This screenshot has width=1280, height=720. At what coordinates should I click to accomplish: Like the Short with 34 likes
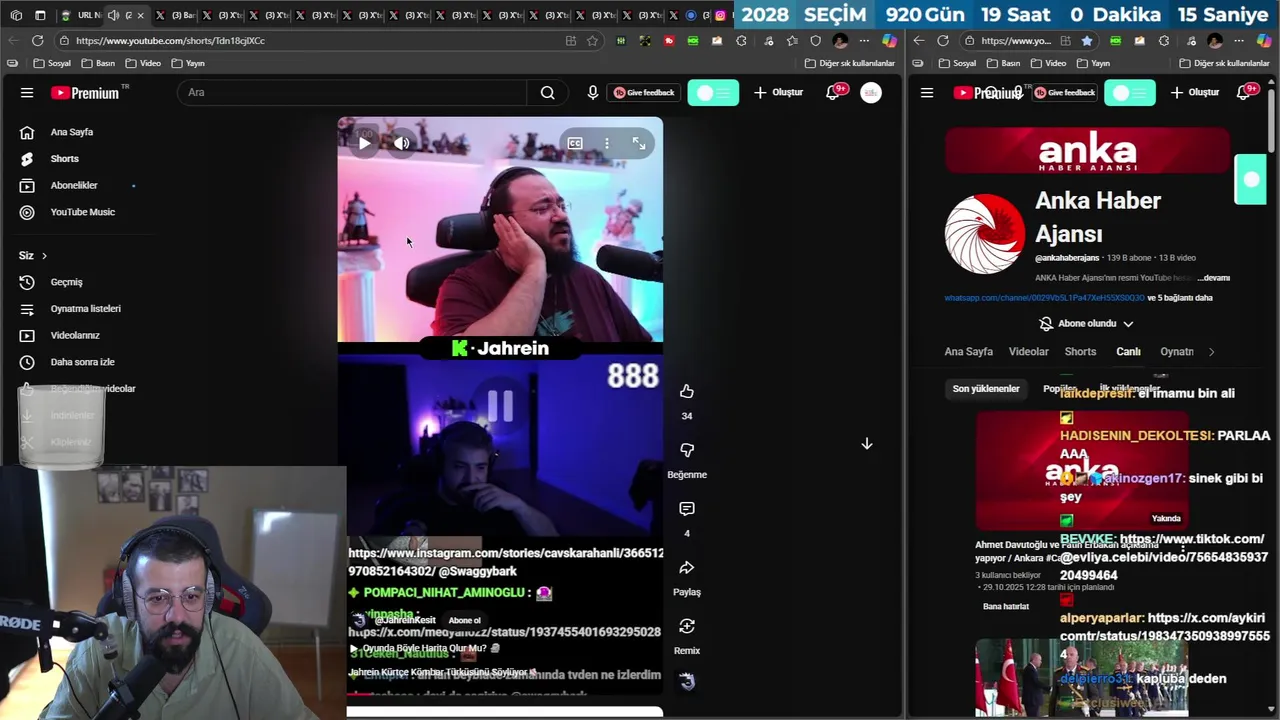click(687, 391)
